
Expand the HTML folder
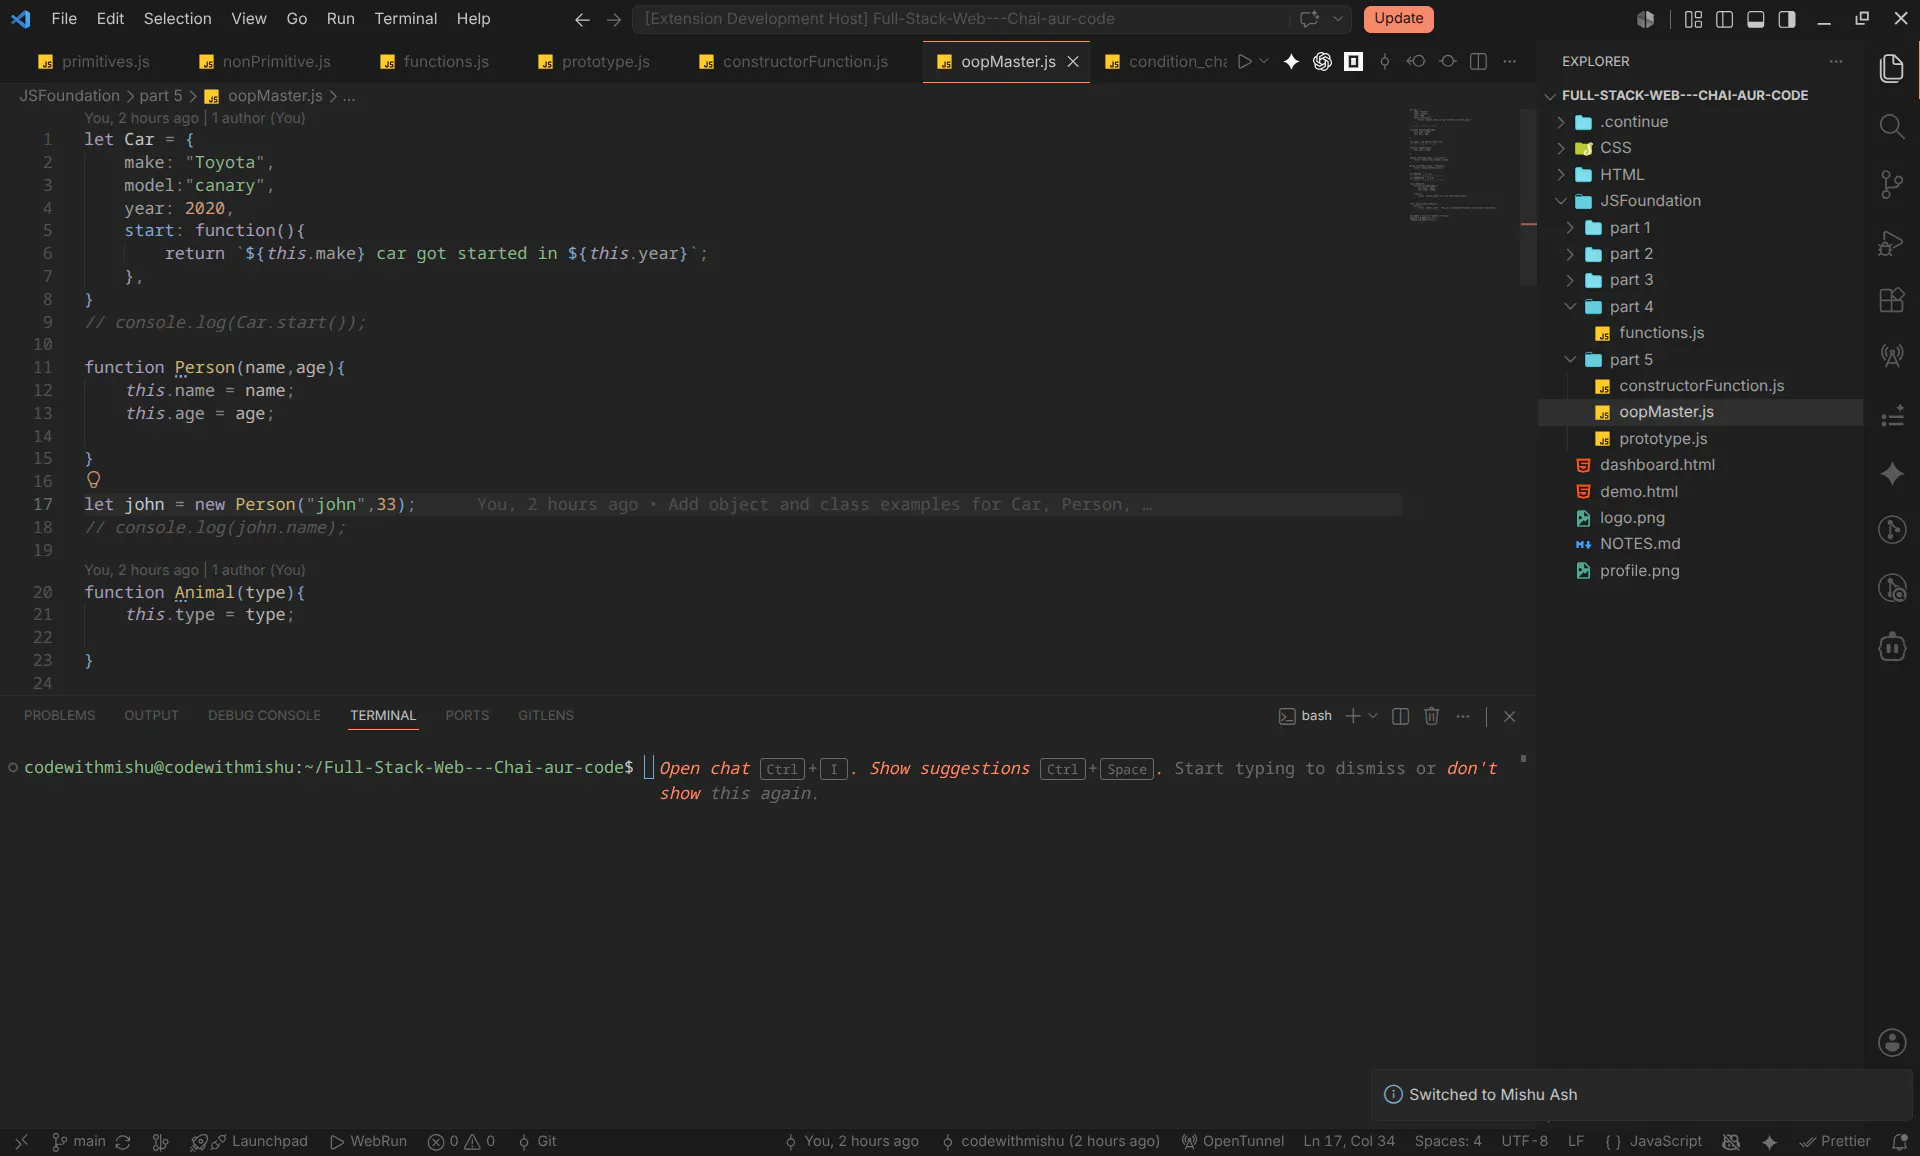(x=1561, y=174)
